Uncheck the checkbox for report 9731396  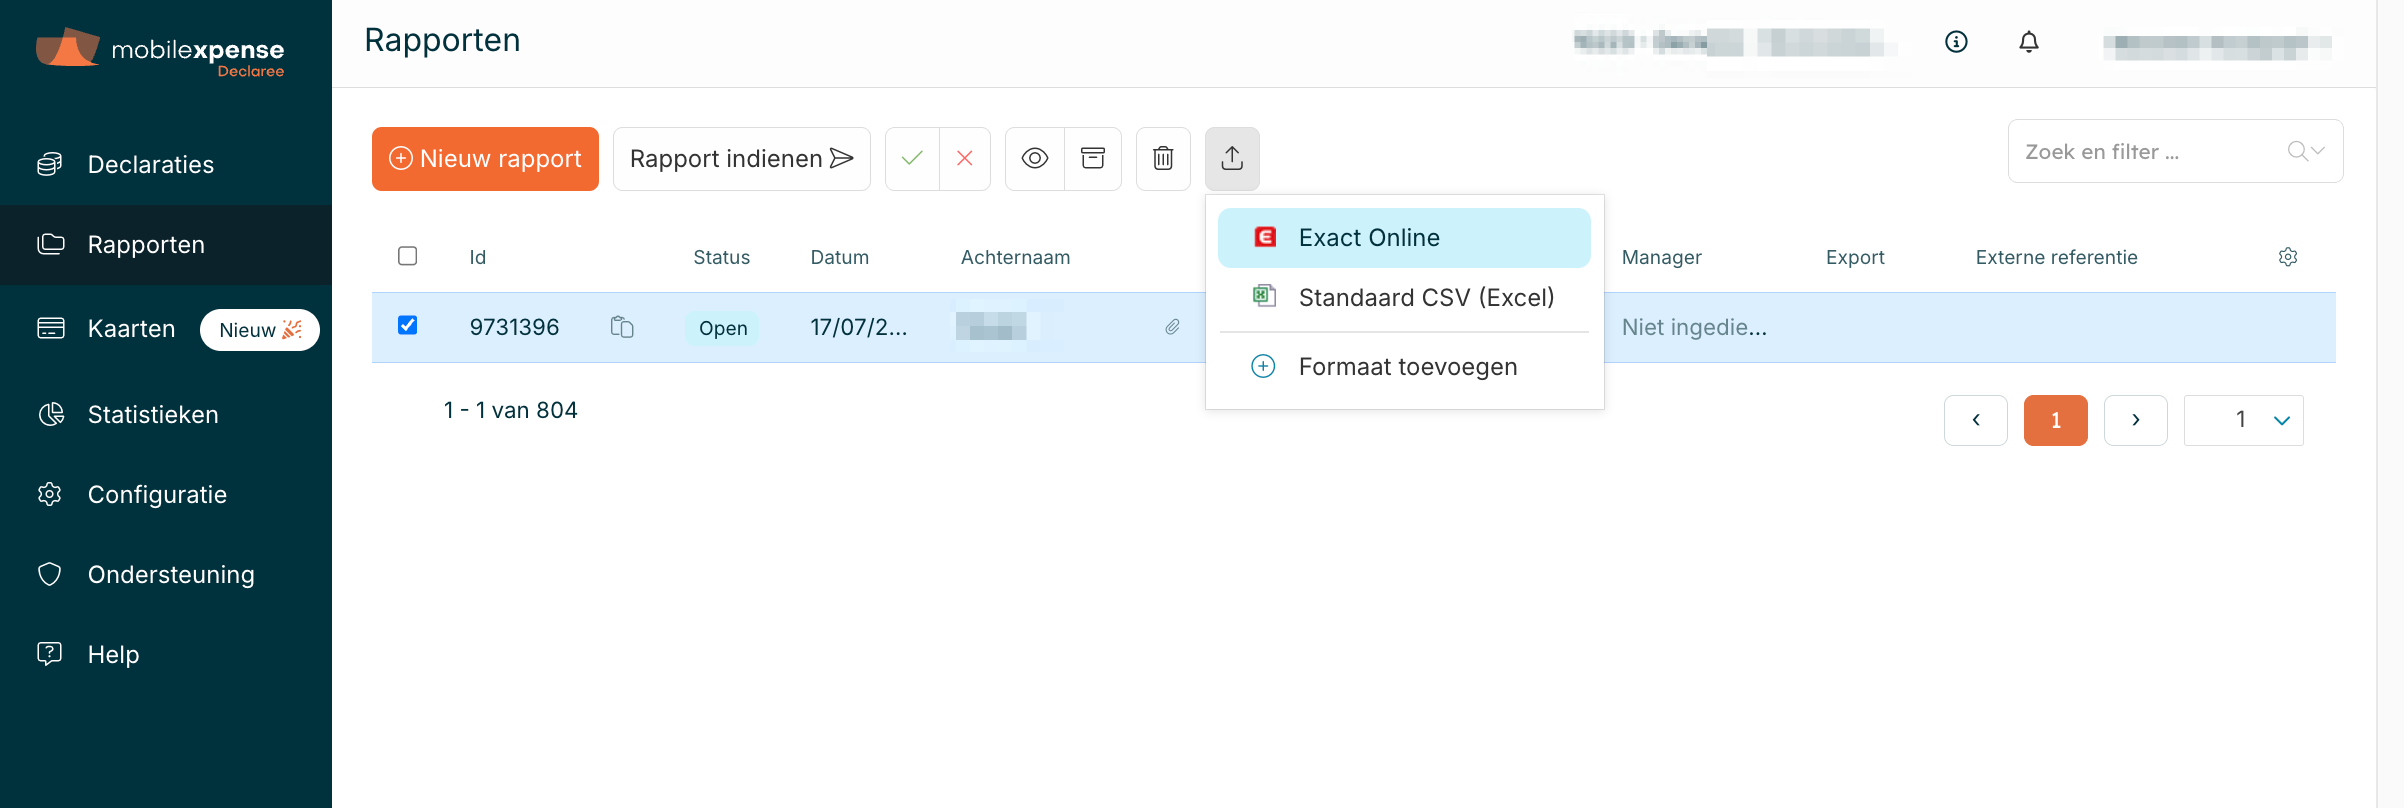click(x=407, y=325)
